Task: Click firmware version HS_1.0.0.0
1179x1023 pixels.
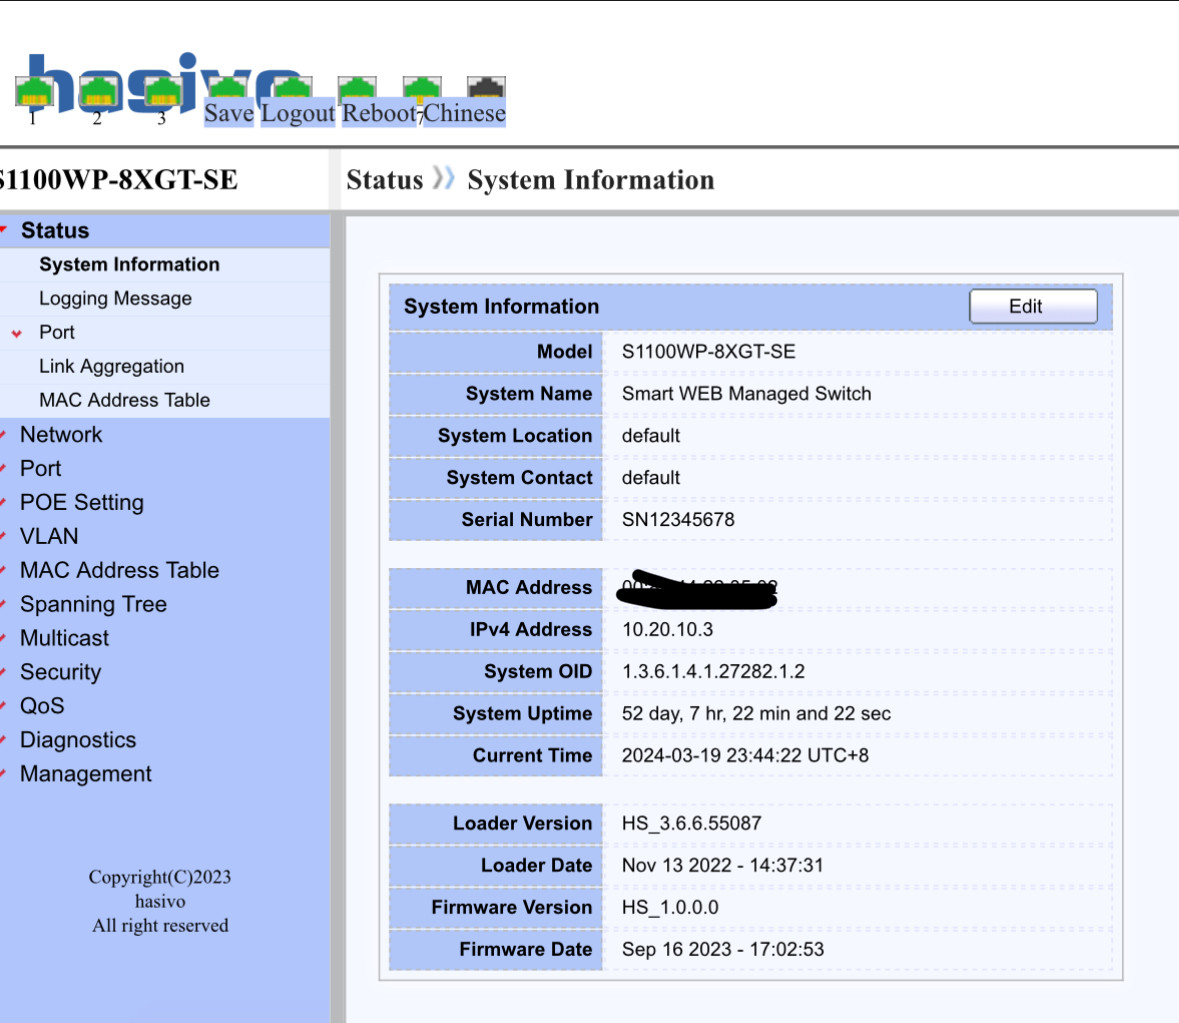Action: coord(669,907)
